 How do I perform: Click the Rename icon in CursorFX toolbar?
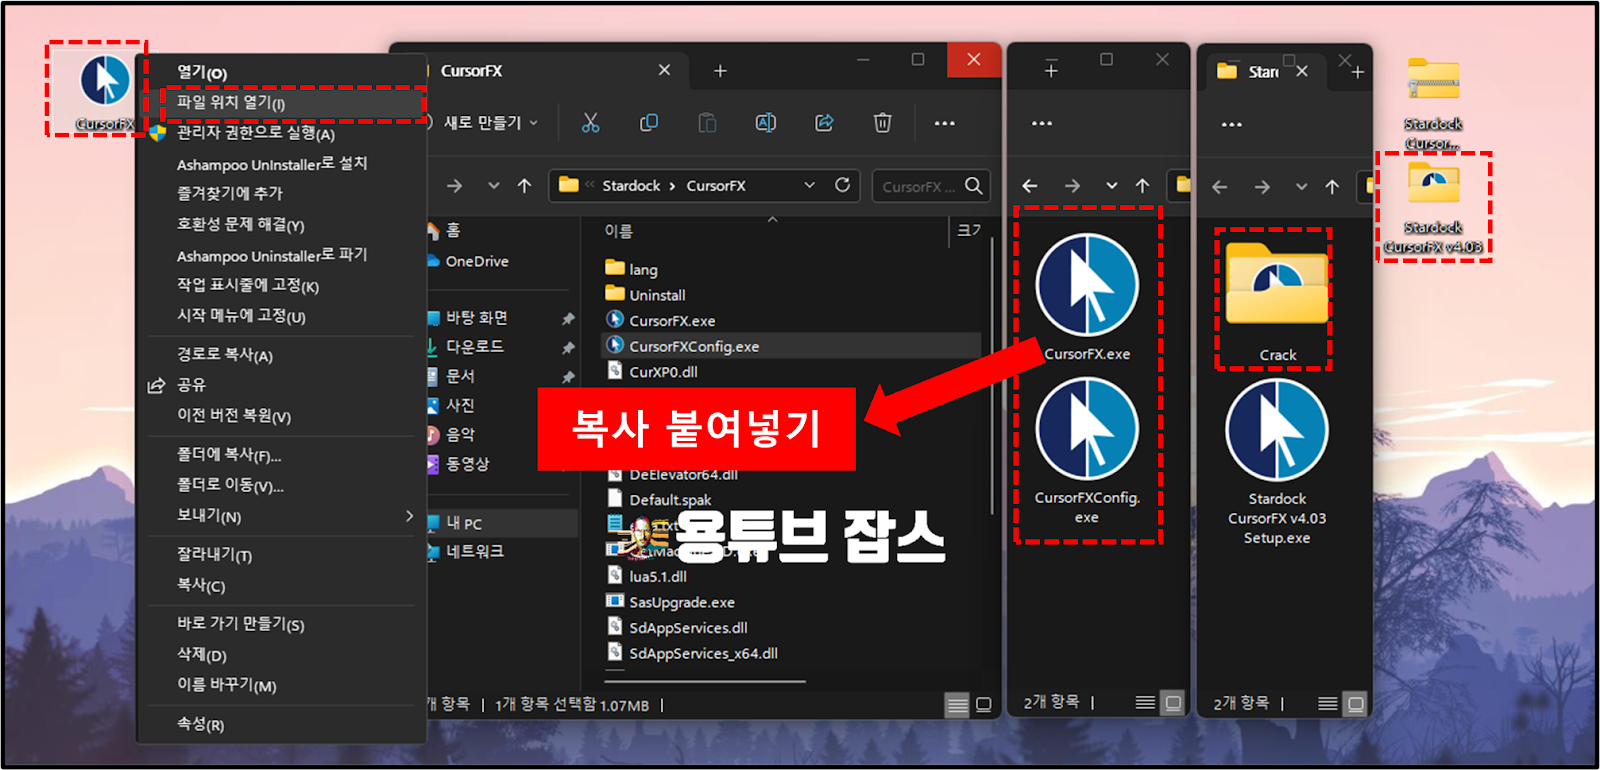pos(766,123)
